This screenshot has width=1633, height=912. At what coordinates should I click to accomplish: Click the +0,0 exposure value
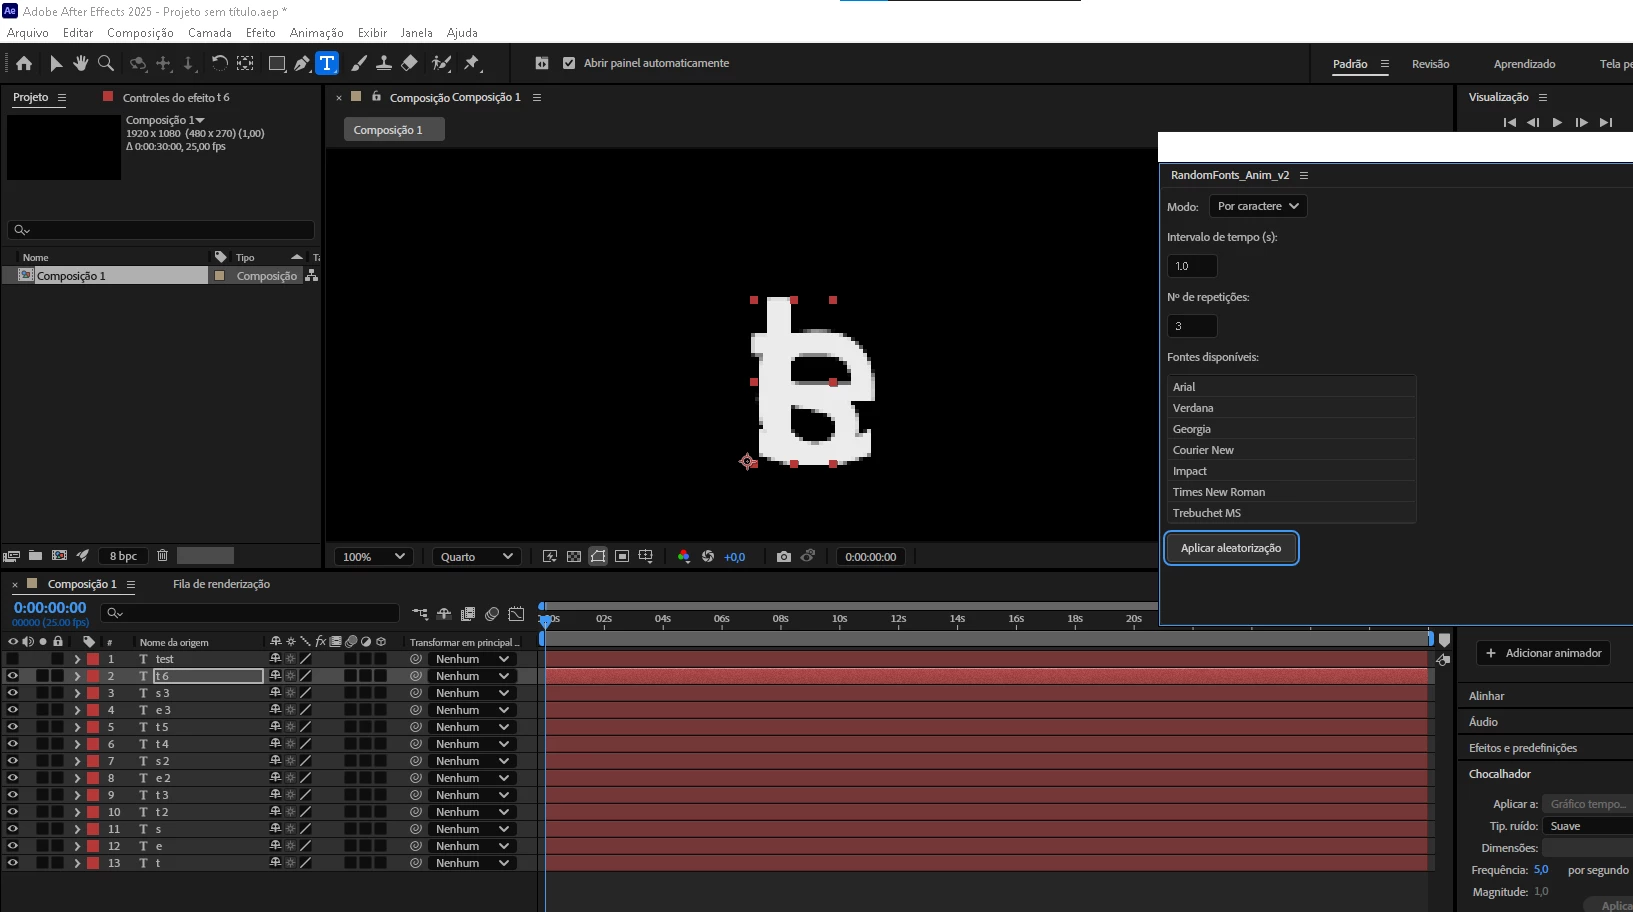(x=735, y=557)
